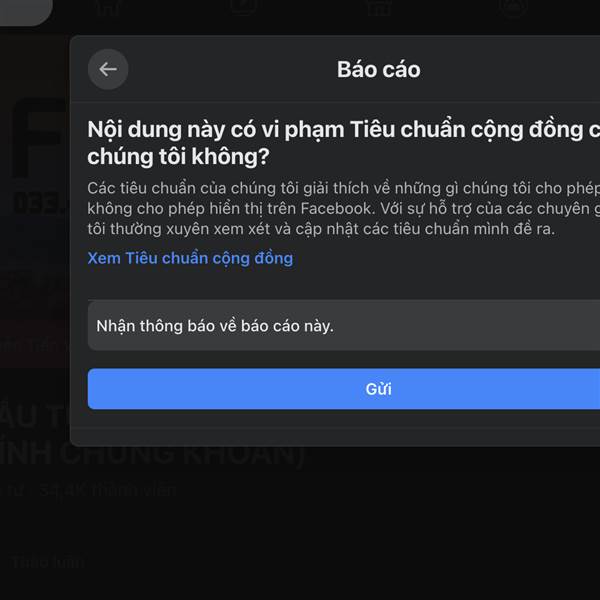The width and height of the screenshot is (600, 600).
Task: Click the dimmed group cover photo on the left
Action: (x=34, y=199)
